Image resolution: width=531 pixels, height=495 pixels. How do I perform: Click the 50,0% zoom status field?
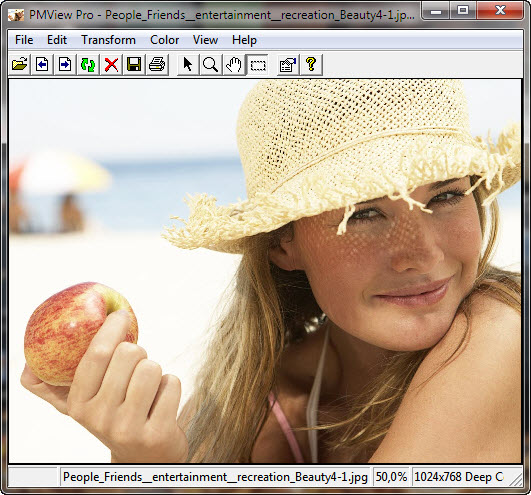(x=391, y=477)
